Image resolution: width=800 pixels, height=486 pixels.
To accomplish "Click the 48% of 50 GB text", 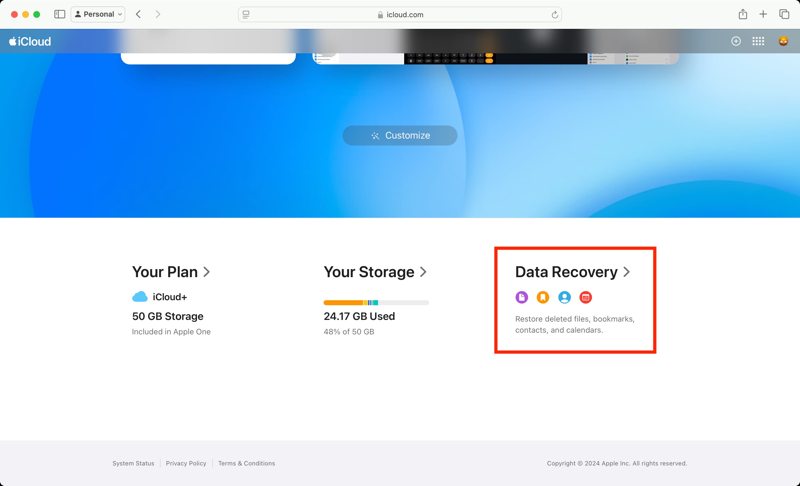I will click(349, 331).
